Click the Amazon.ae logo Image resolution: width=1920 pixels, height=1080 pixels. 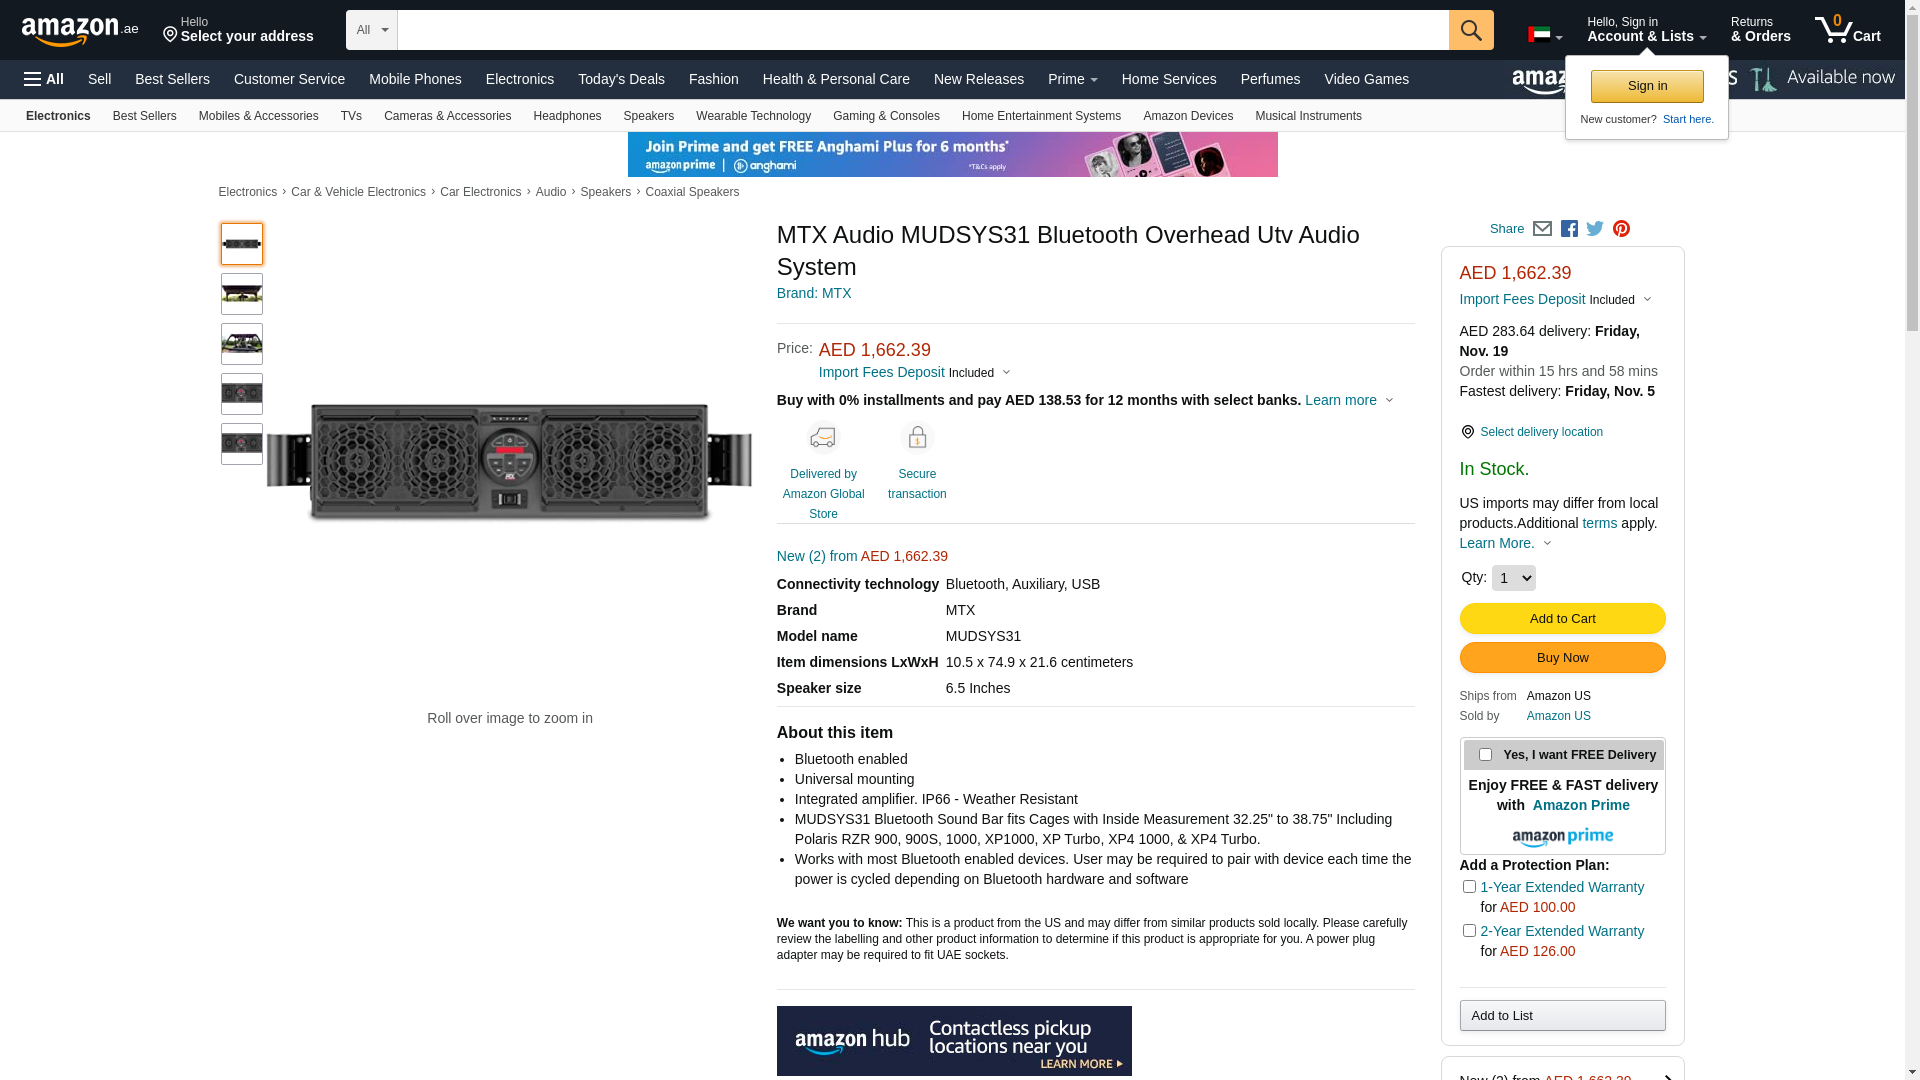80,31
